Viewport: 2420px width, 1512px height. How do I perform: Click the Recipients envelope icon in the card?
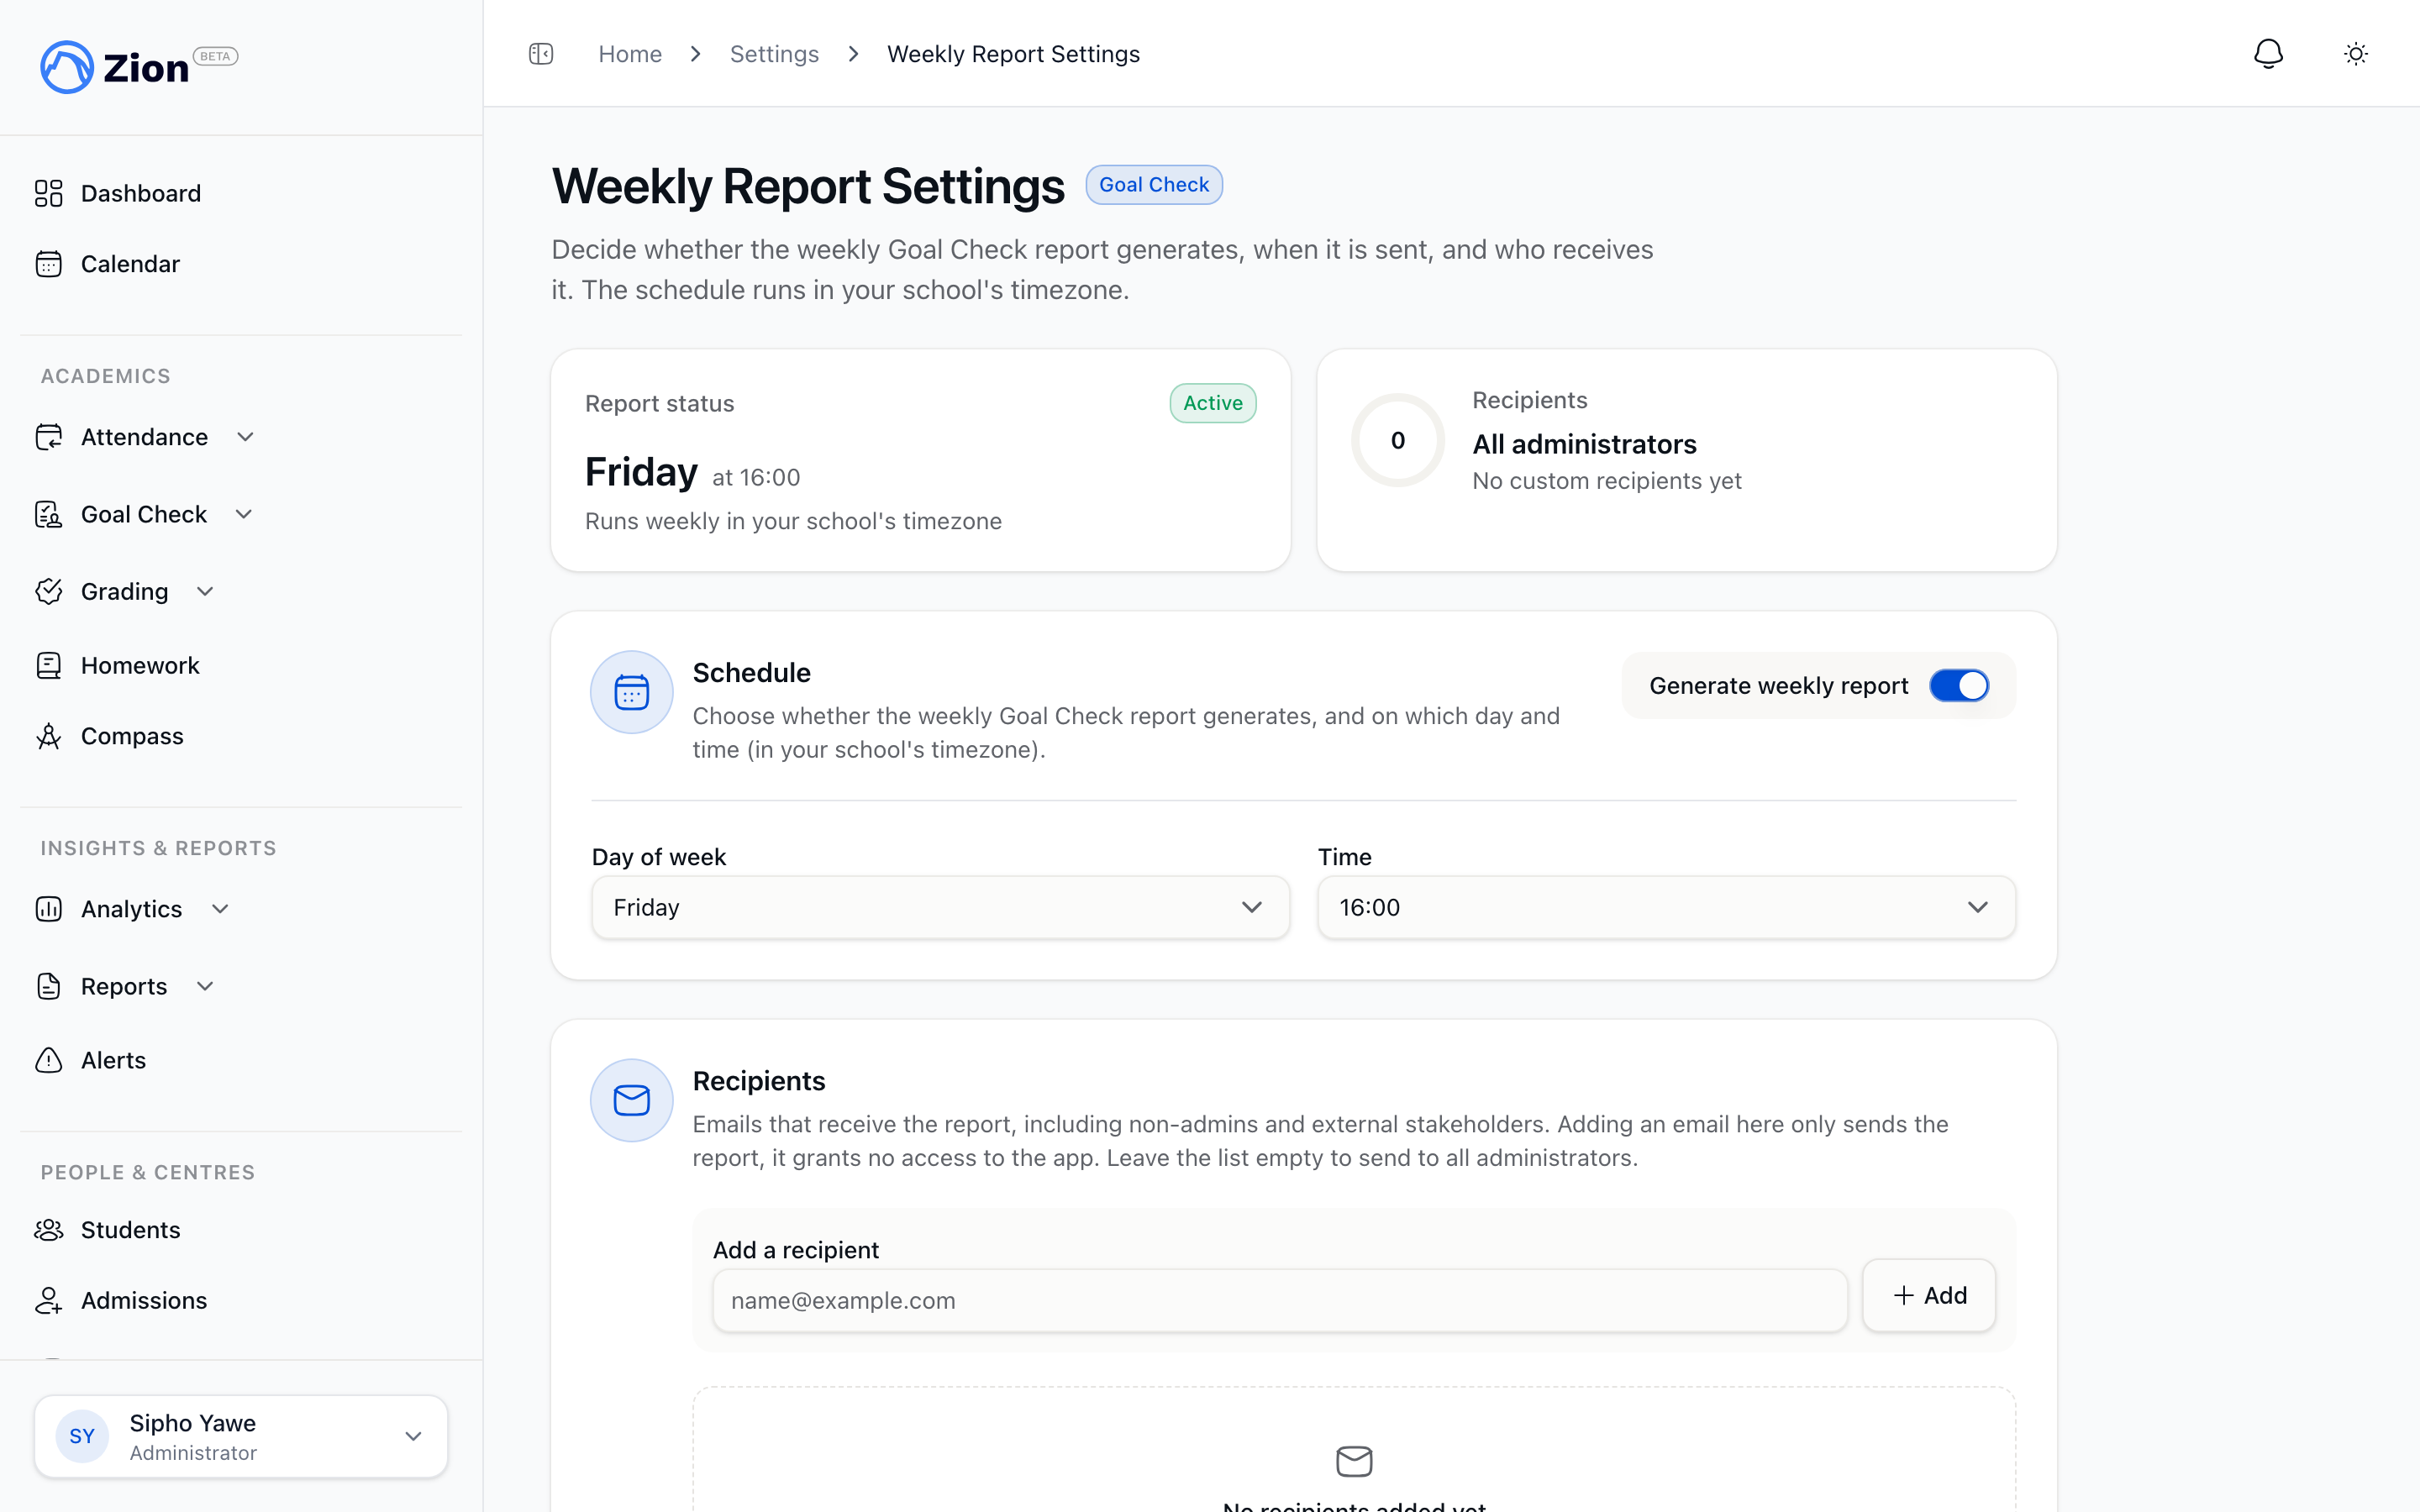pyautogui.click(x=631, y=1100)
